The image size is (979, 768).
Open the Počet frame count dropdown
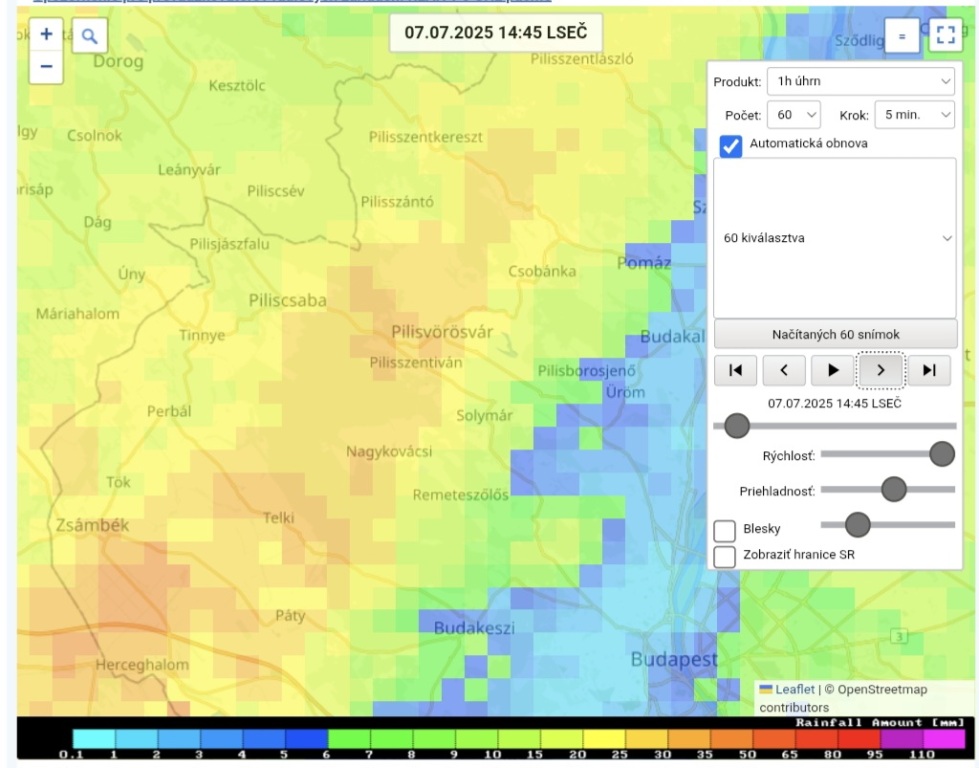[x=792, y=115]
